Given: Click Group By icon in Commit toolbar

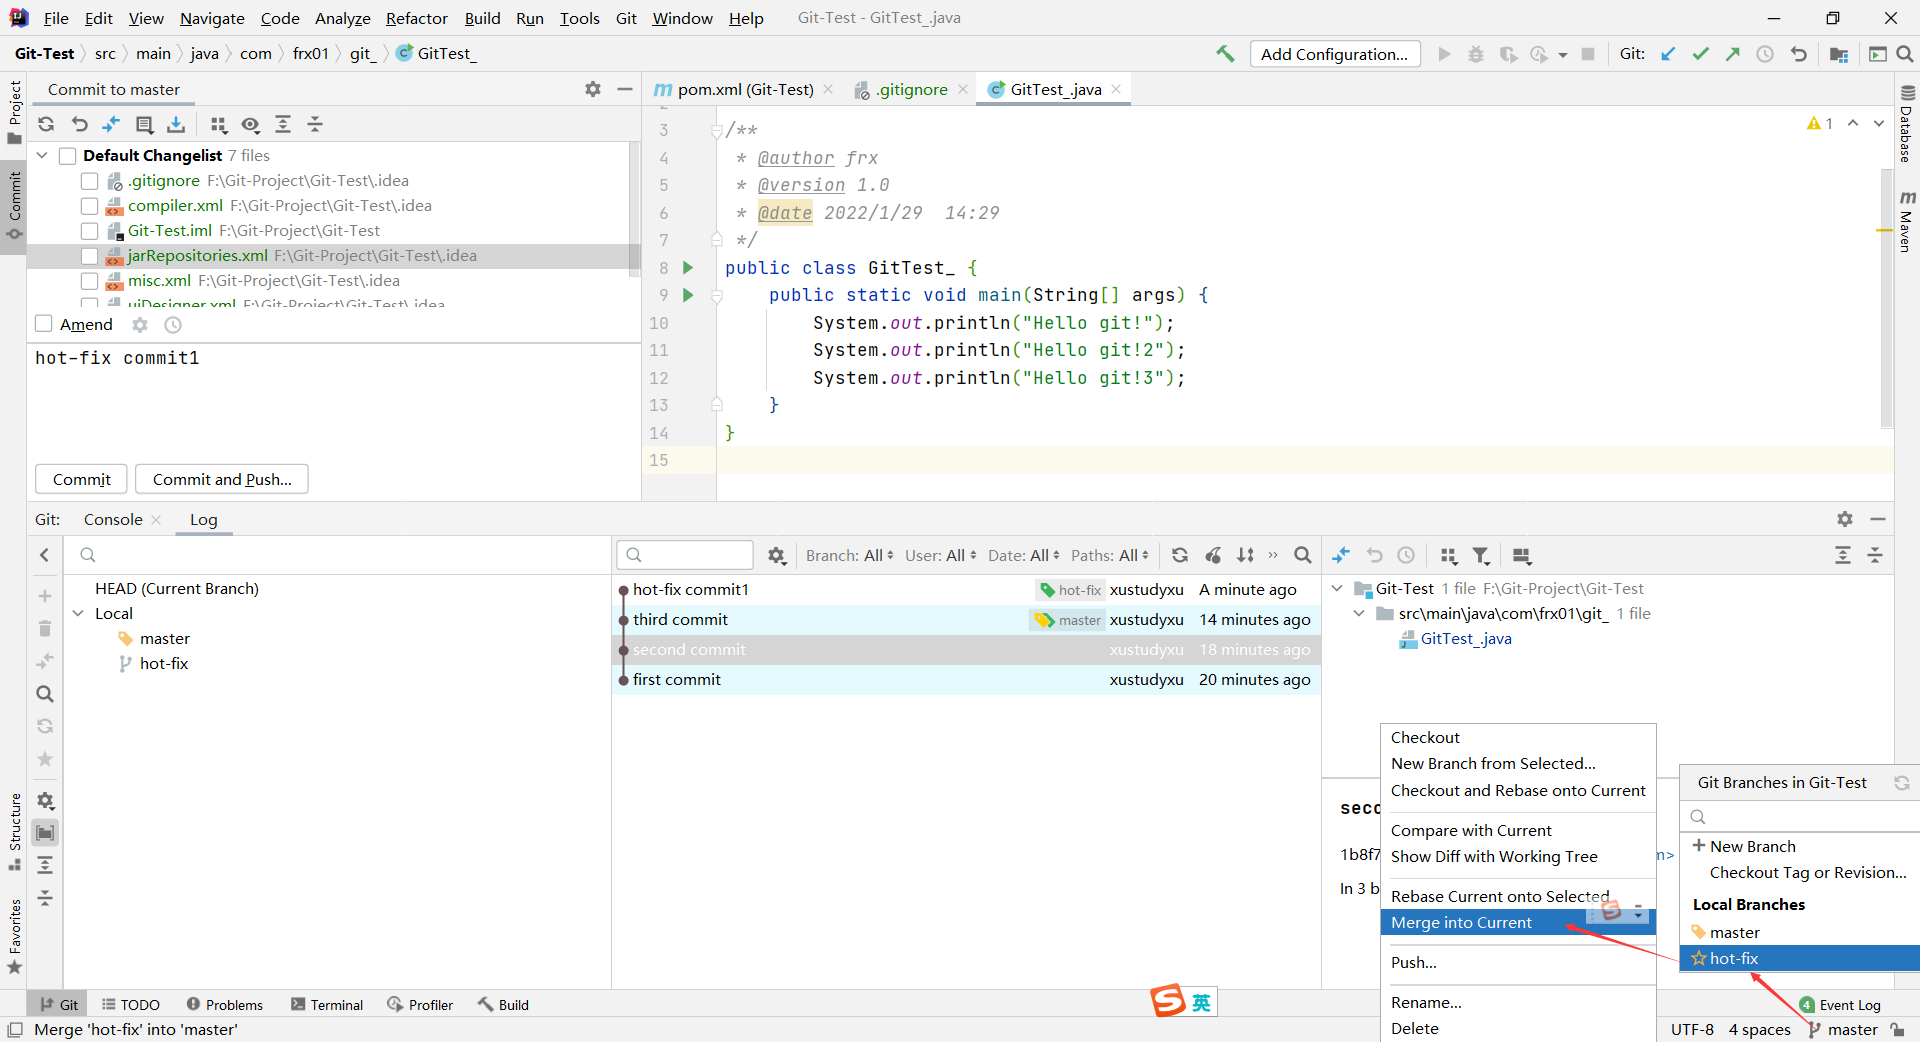Looking at the screenshot, I should click(x=218, y=124).
